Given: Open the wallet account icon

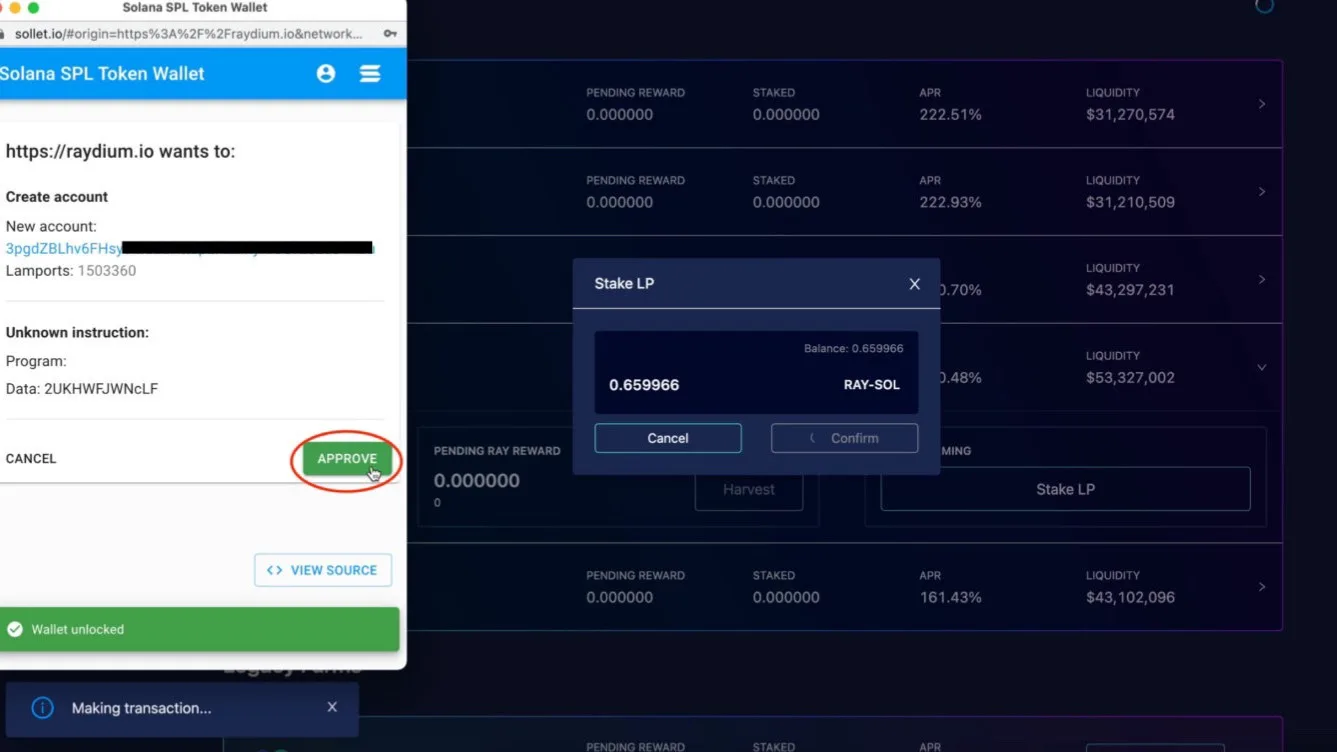Looking at the screenshot, I should click(x=326, y=74).
